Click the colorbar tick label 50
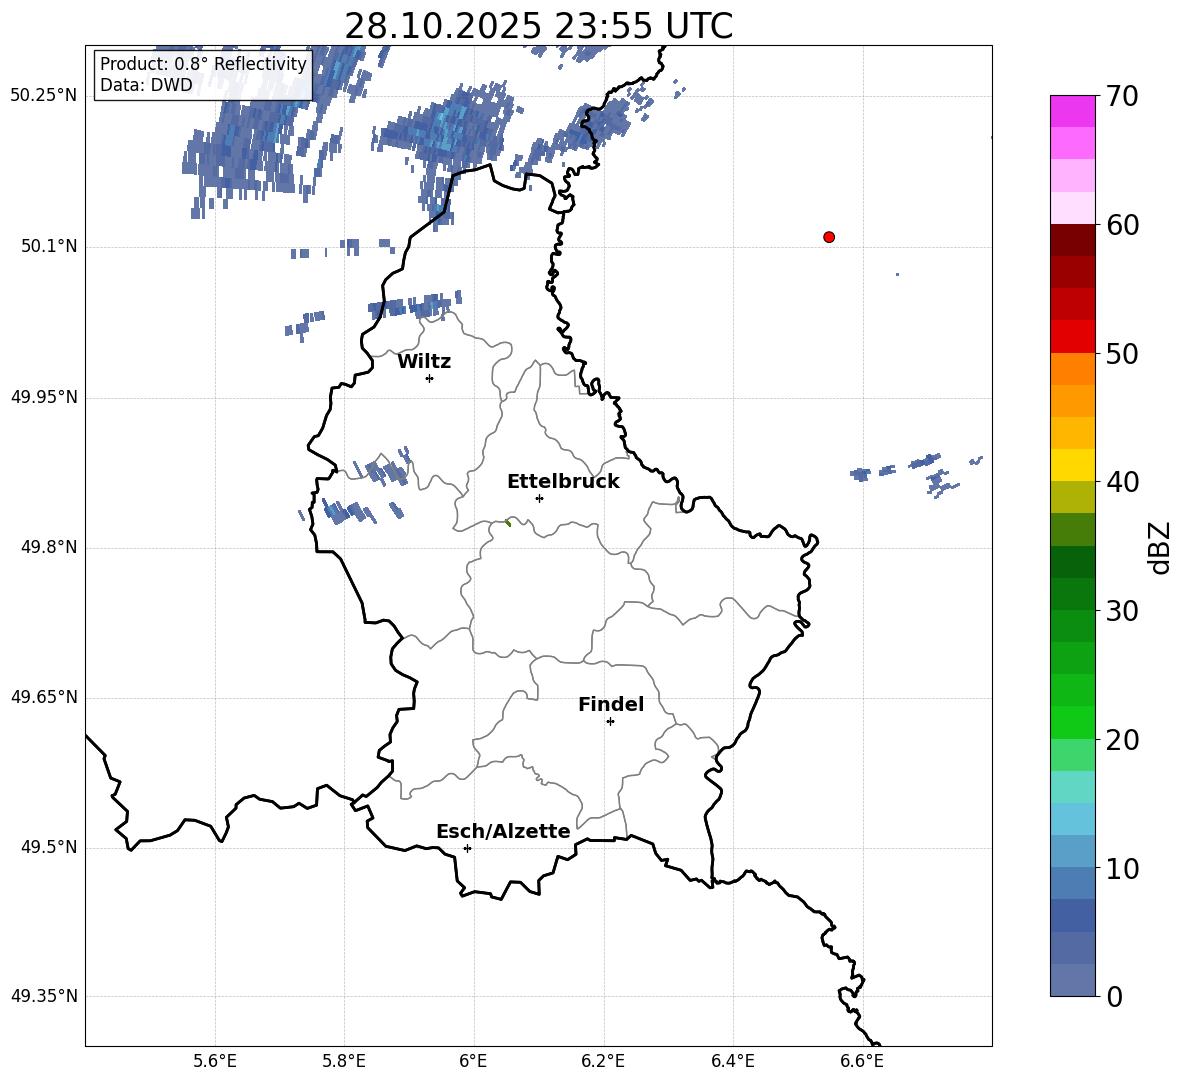The image size is (1184, 1081). click(x=1122, y=353)
